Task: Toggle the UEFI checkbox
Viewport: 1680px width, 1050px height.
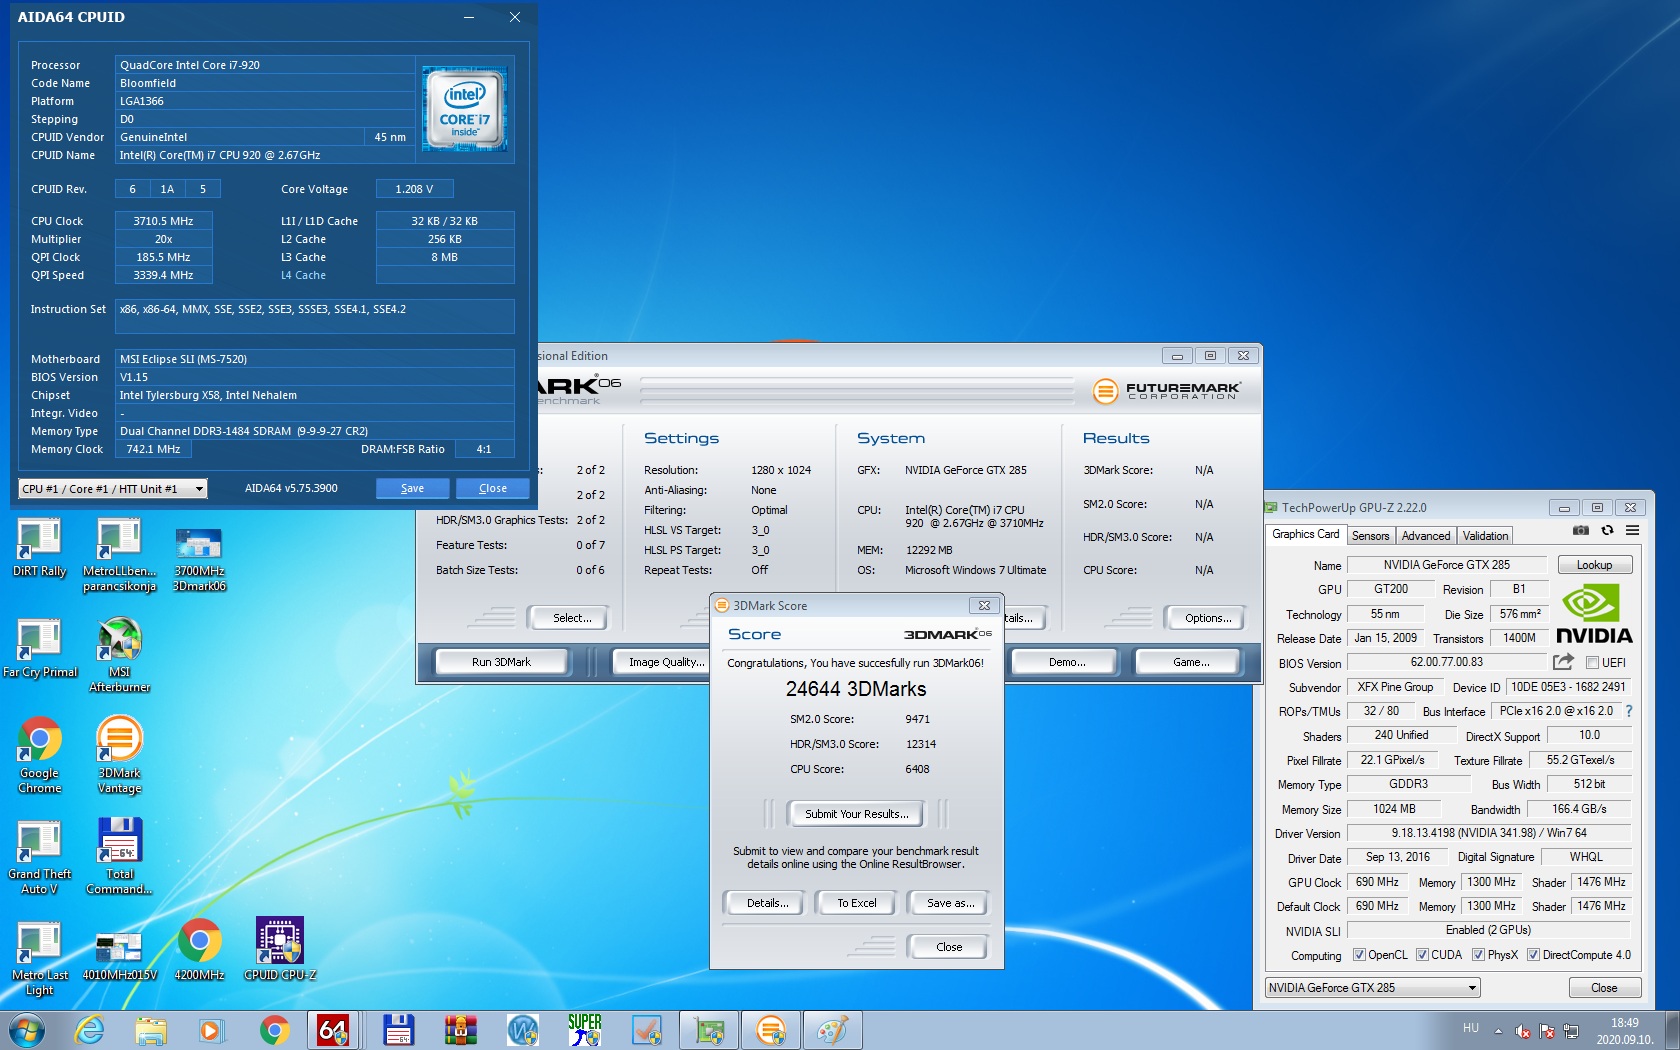Action: pos(1592,662)
